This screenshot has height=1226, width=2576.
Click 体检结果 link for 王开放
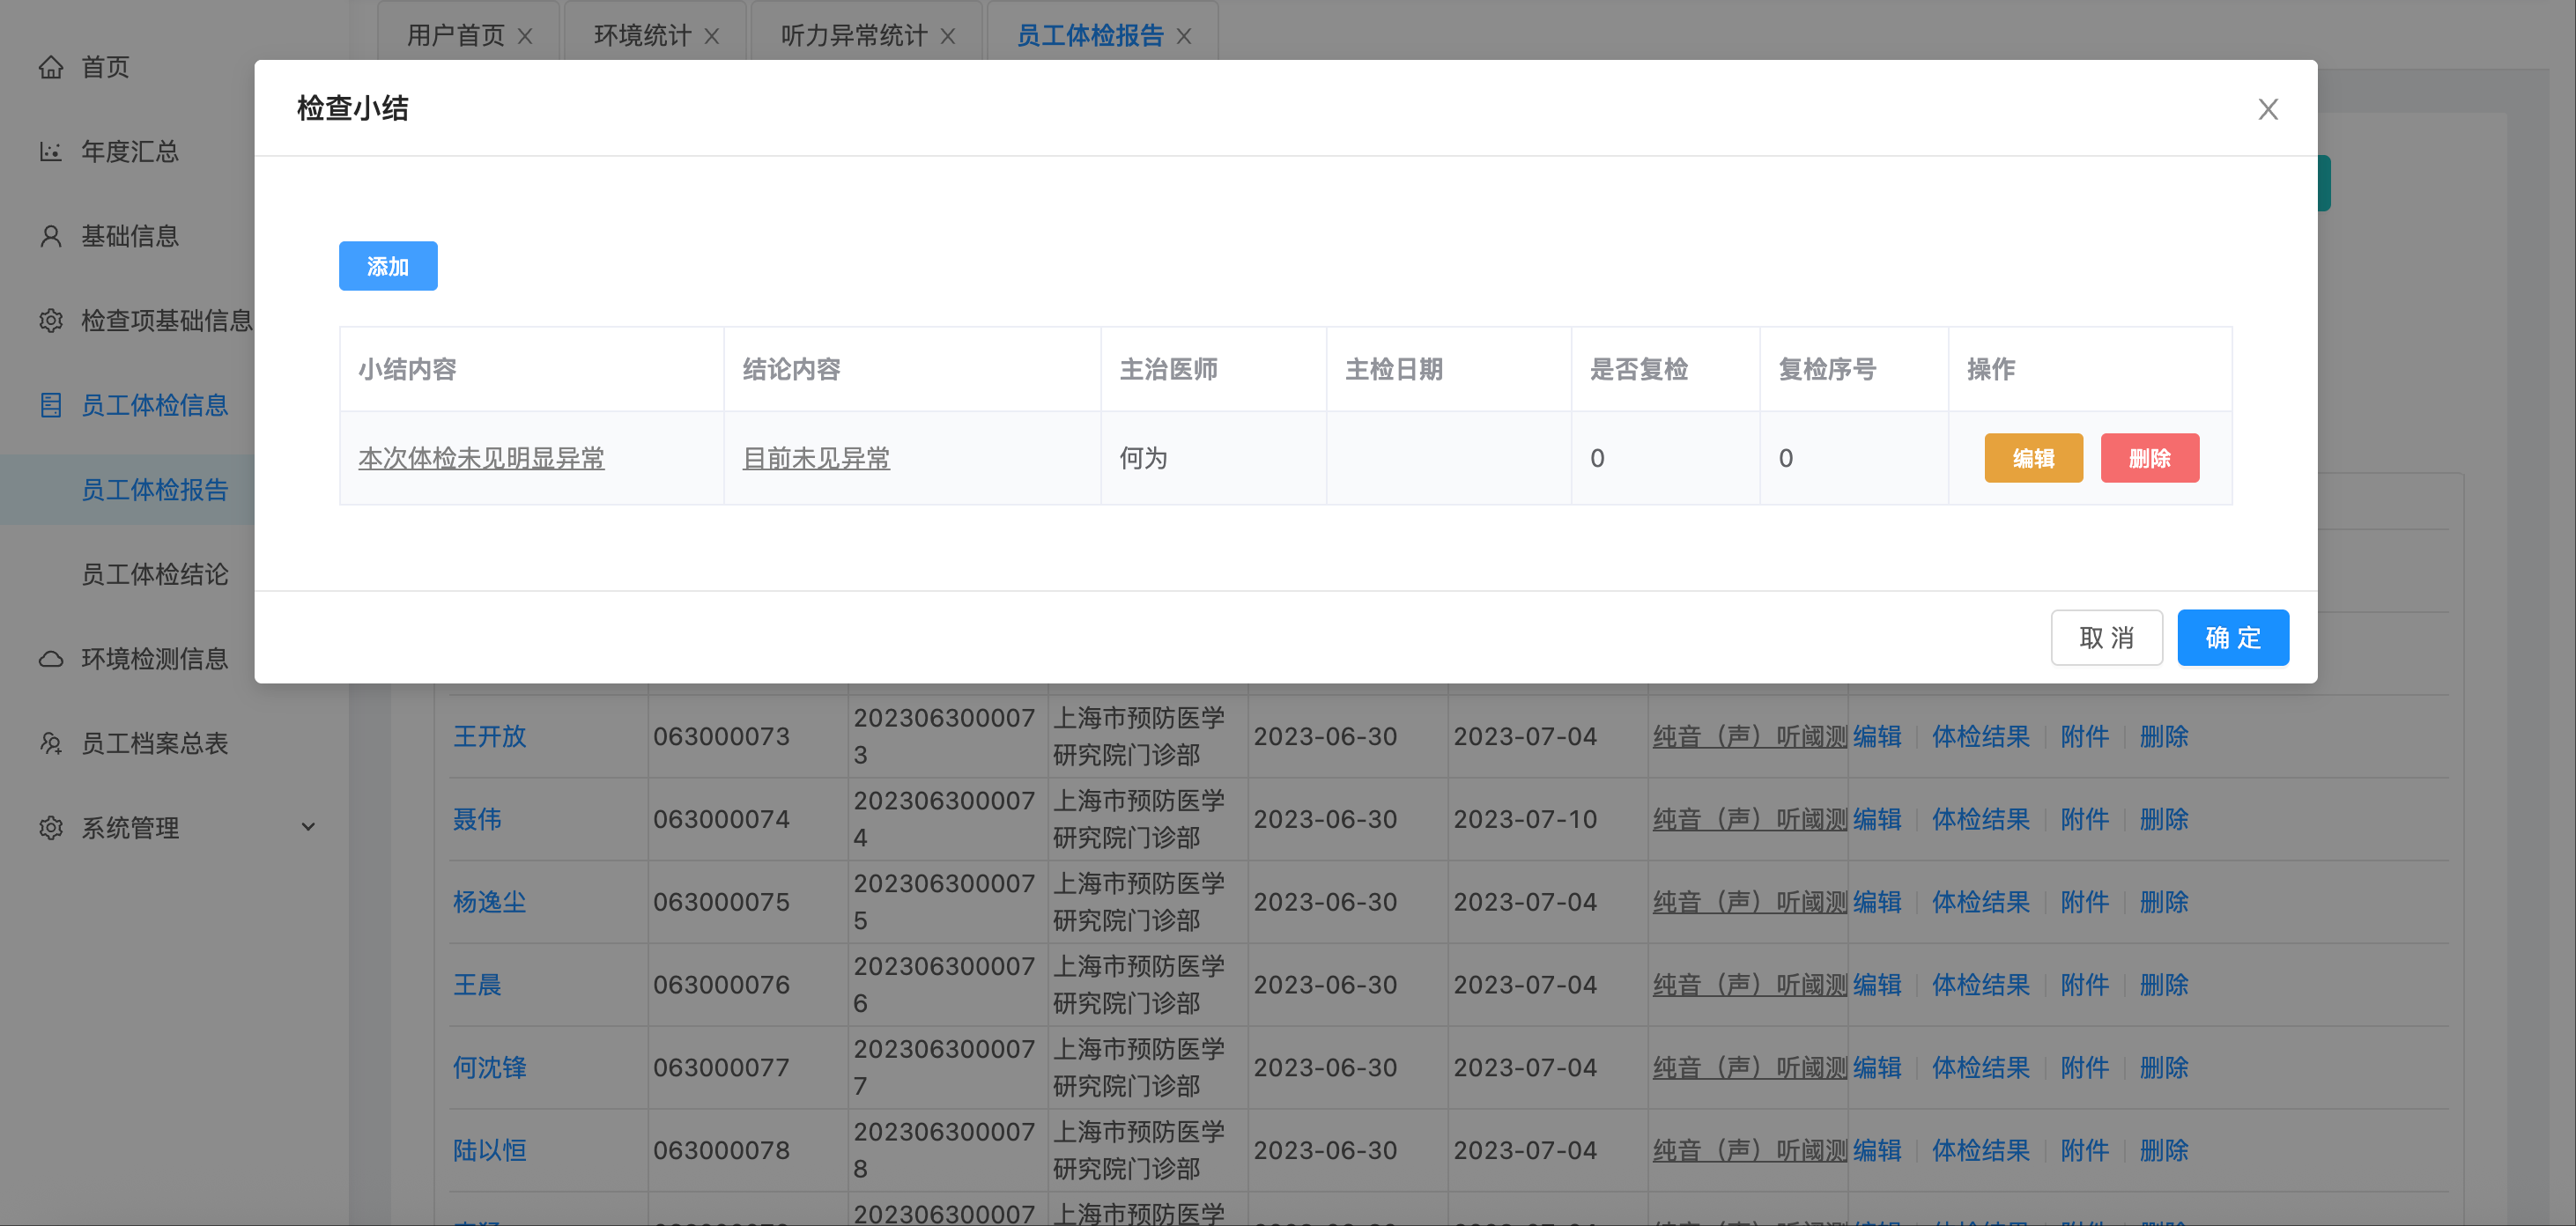point(1981,737)
